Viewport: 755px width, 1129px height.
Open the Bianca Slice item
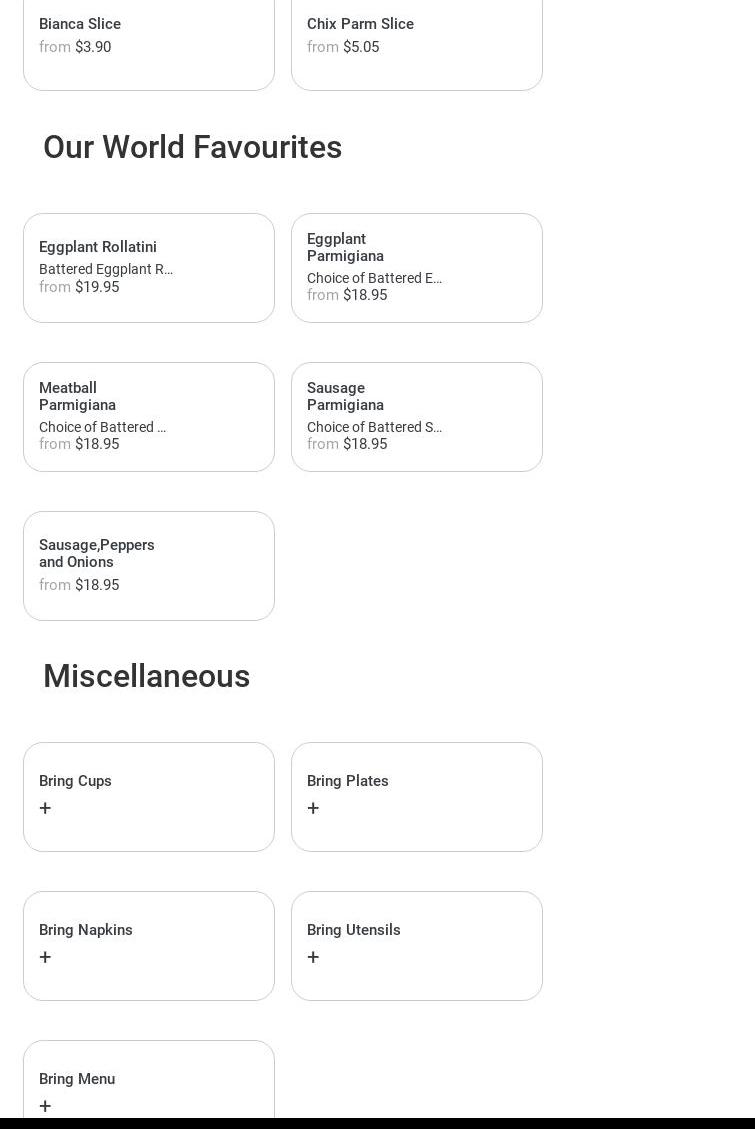pyautogui.click(x=149, y=40)
